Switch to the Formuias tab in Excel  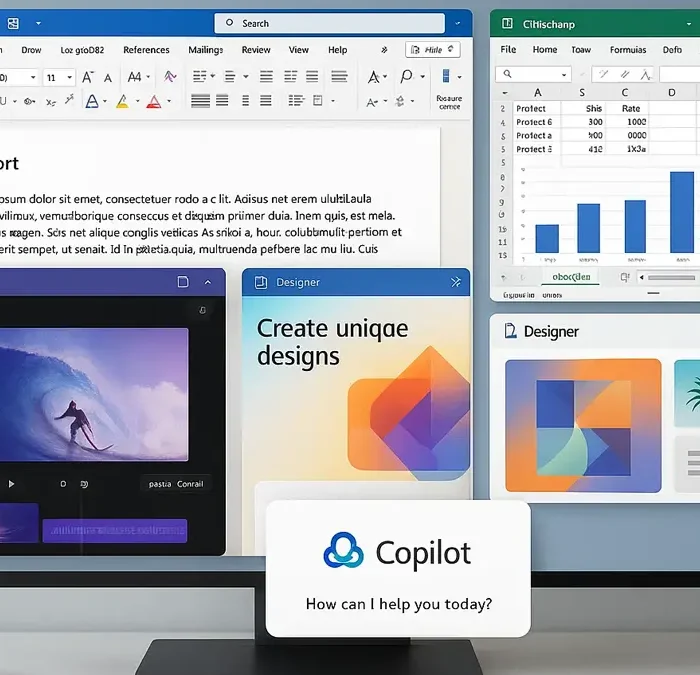point(628,50)
